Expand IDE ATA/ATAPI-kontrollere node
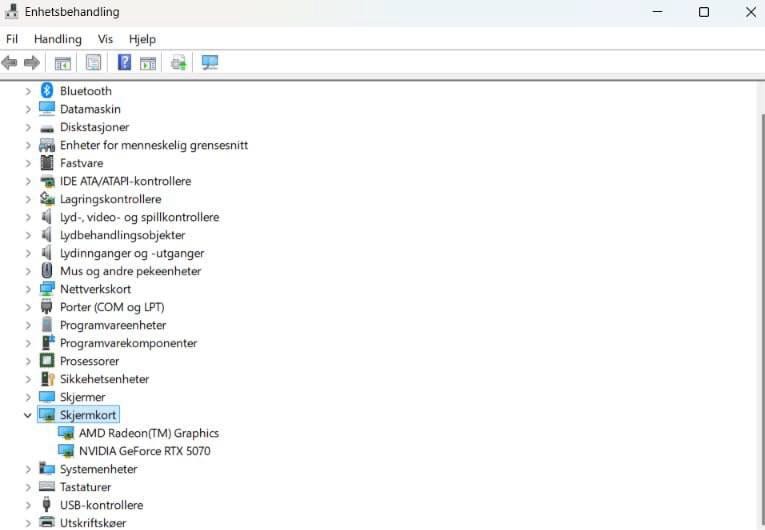The width and height of the screenshot is (765, 530). click(28, 181)
